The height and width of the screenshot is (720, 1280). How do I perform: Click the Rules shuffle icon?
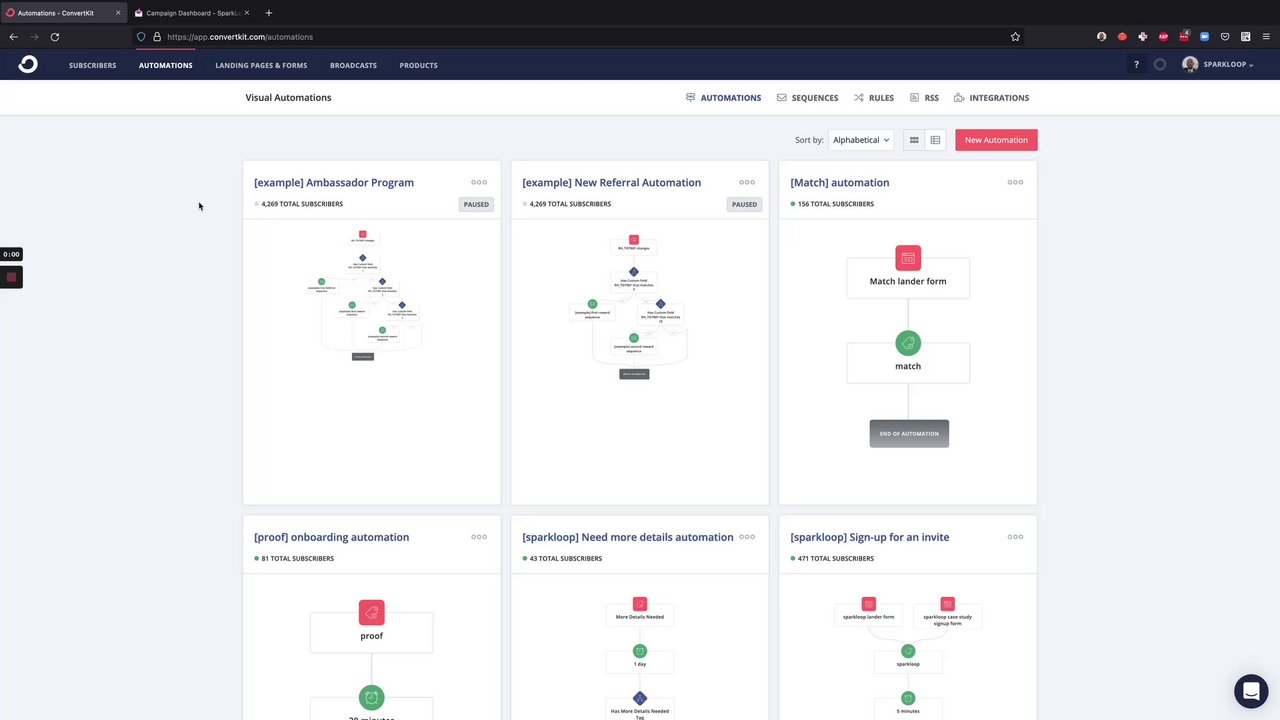tap(859, 98)
